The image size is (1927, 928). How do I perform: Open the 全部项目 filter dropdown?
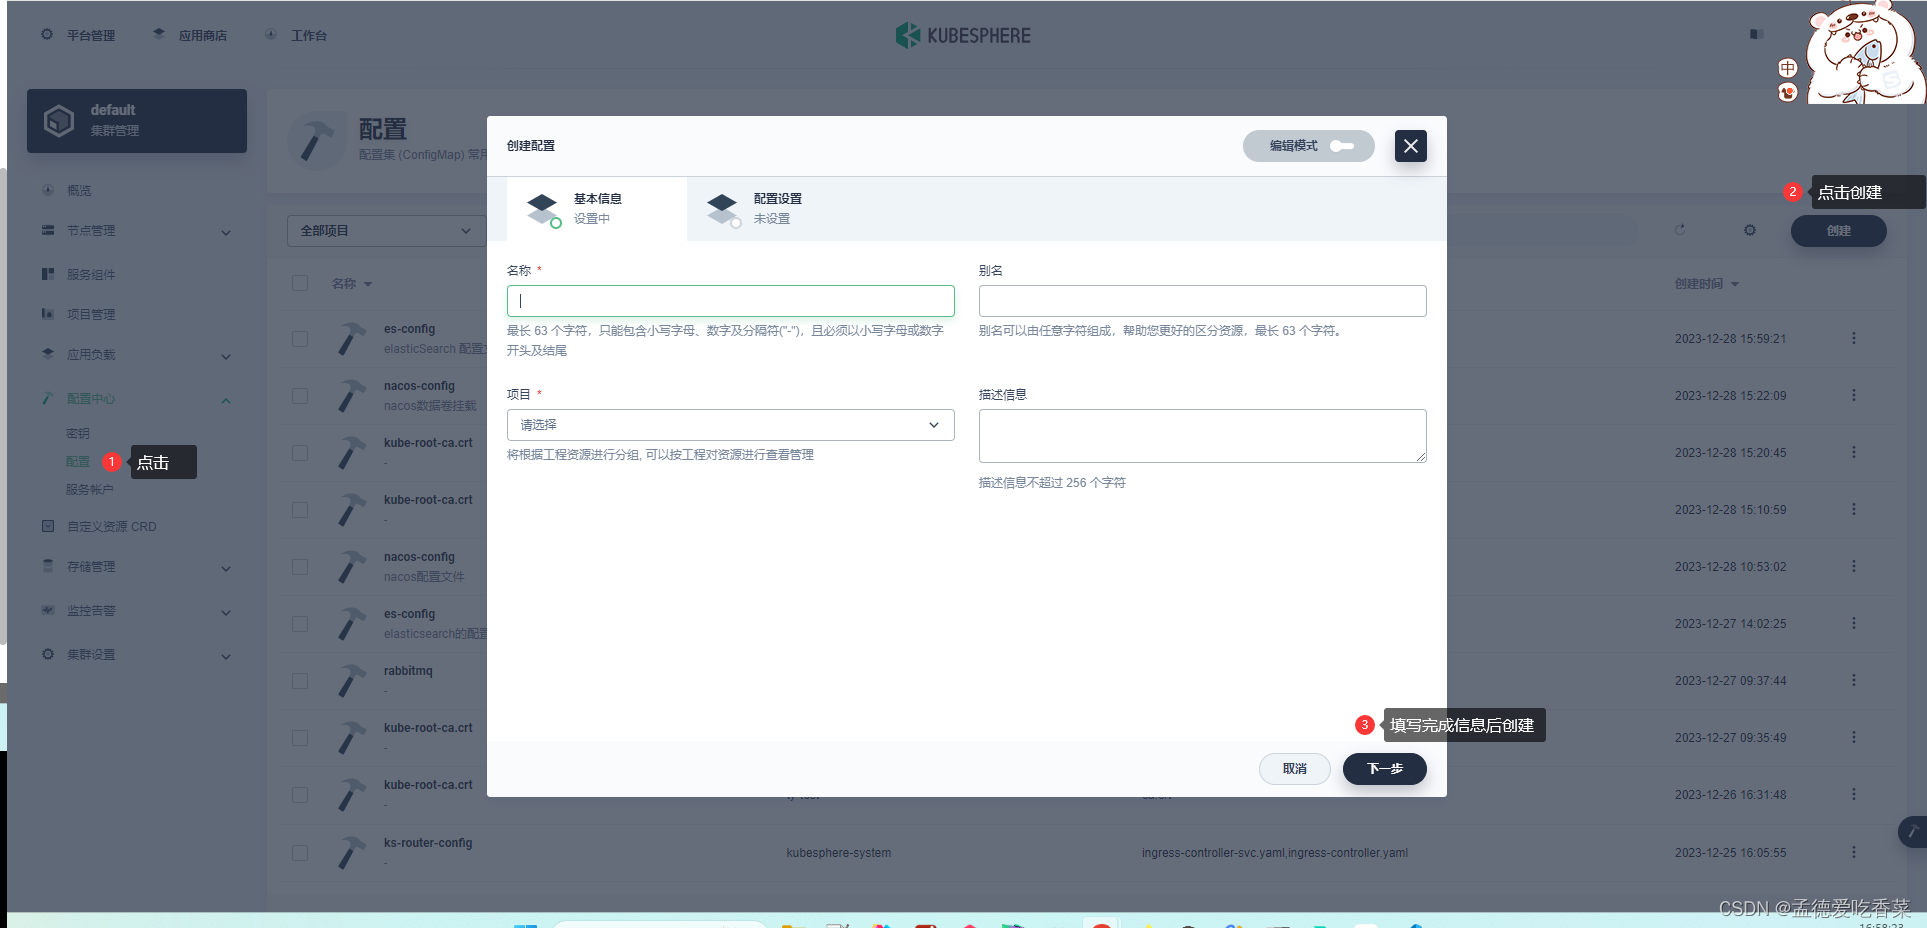tap(385, 230)
